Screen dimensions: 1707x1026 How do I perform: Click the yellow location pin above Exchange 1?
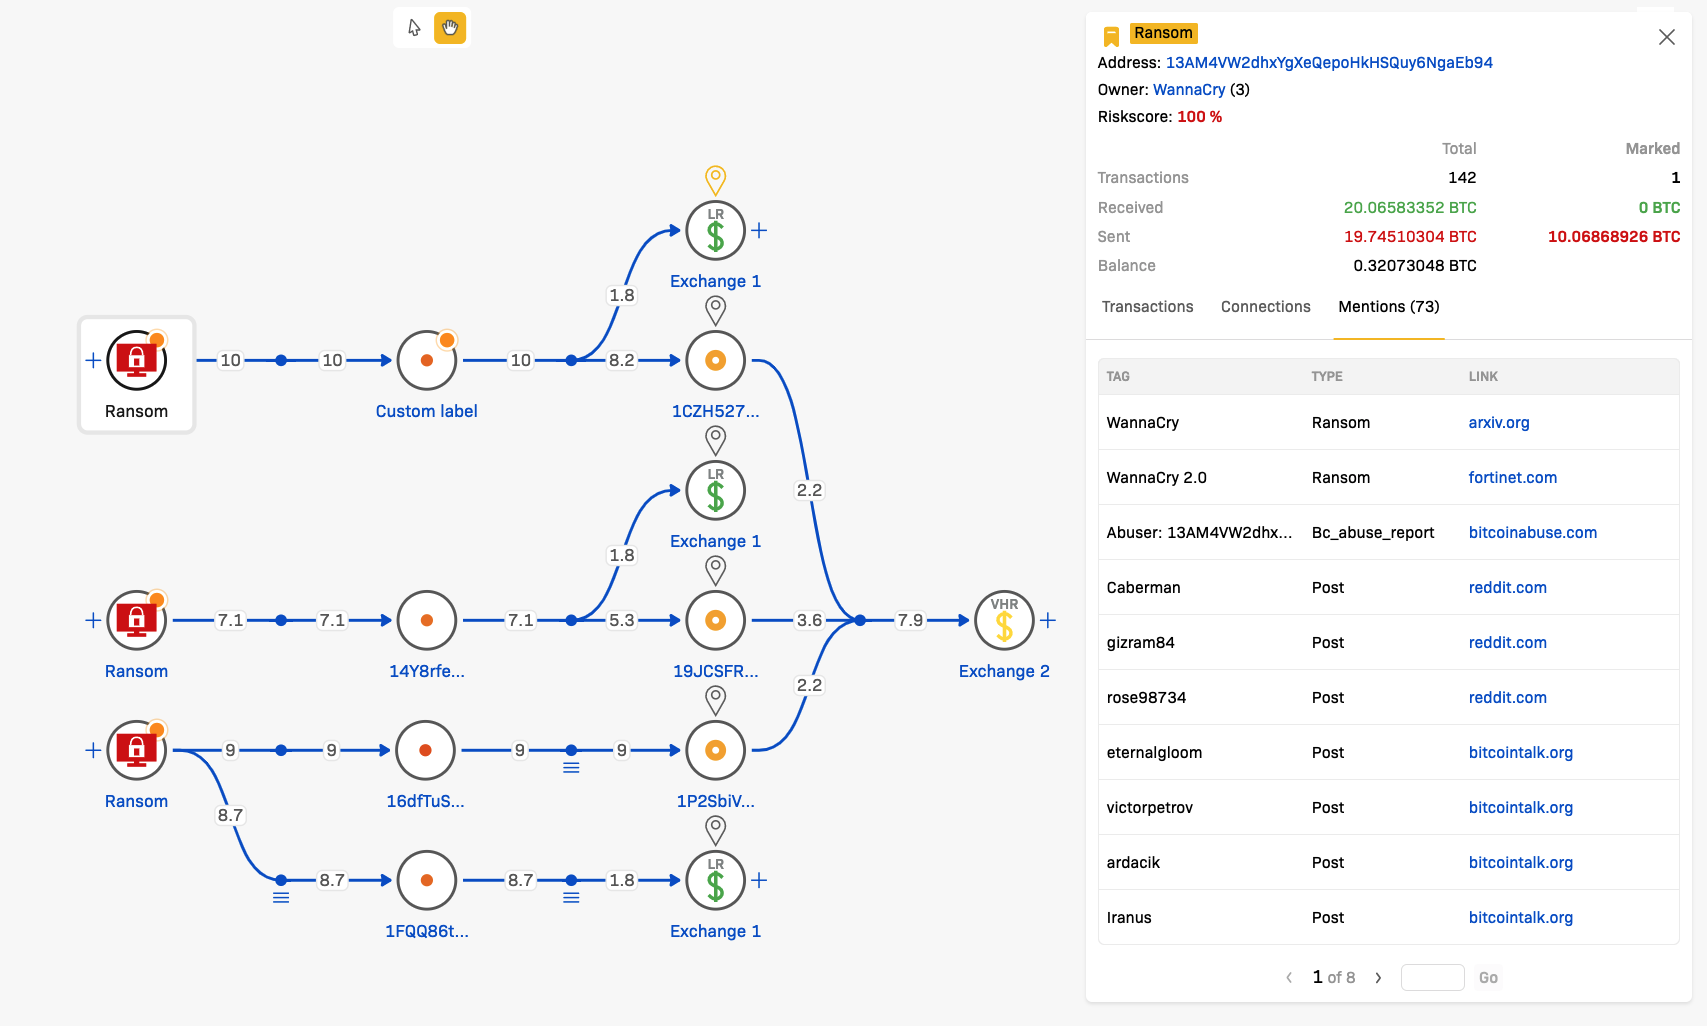tap(715, 180)
